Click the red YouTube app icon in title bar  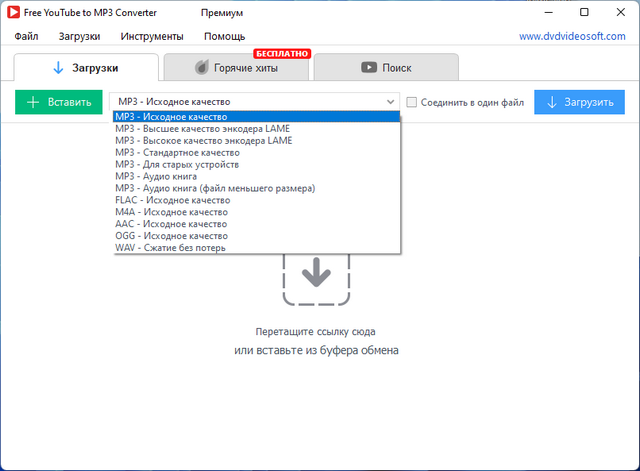point(15,12)
